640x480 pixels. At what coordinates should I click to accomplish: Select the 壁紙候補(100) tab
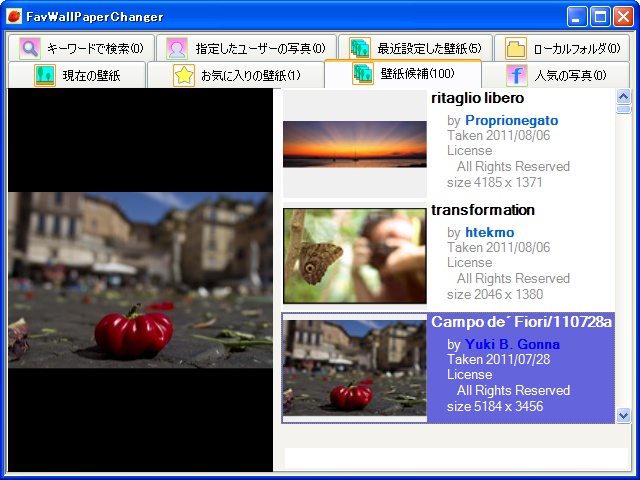coord(403,73)
